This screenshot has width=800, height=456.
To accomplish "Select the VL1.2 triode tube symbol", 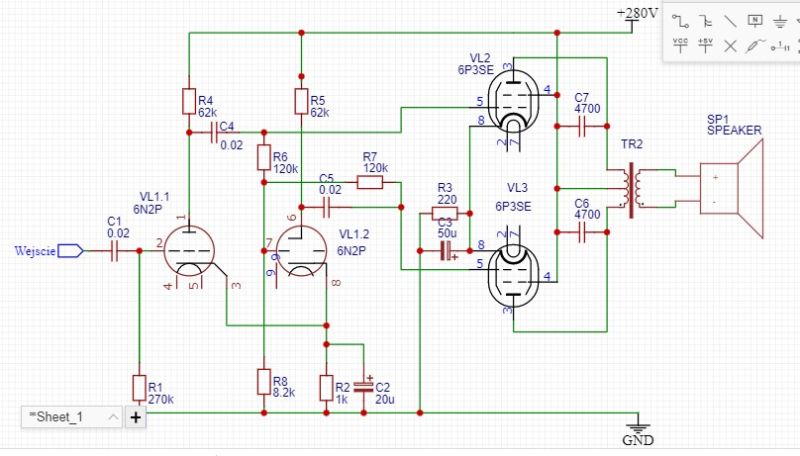I will tap(302, 251).
